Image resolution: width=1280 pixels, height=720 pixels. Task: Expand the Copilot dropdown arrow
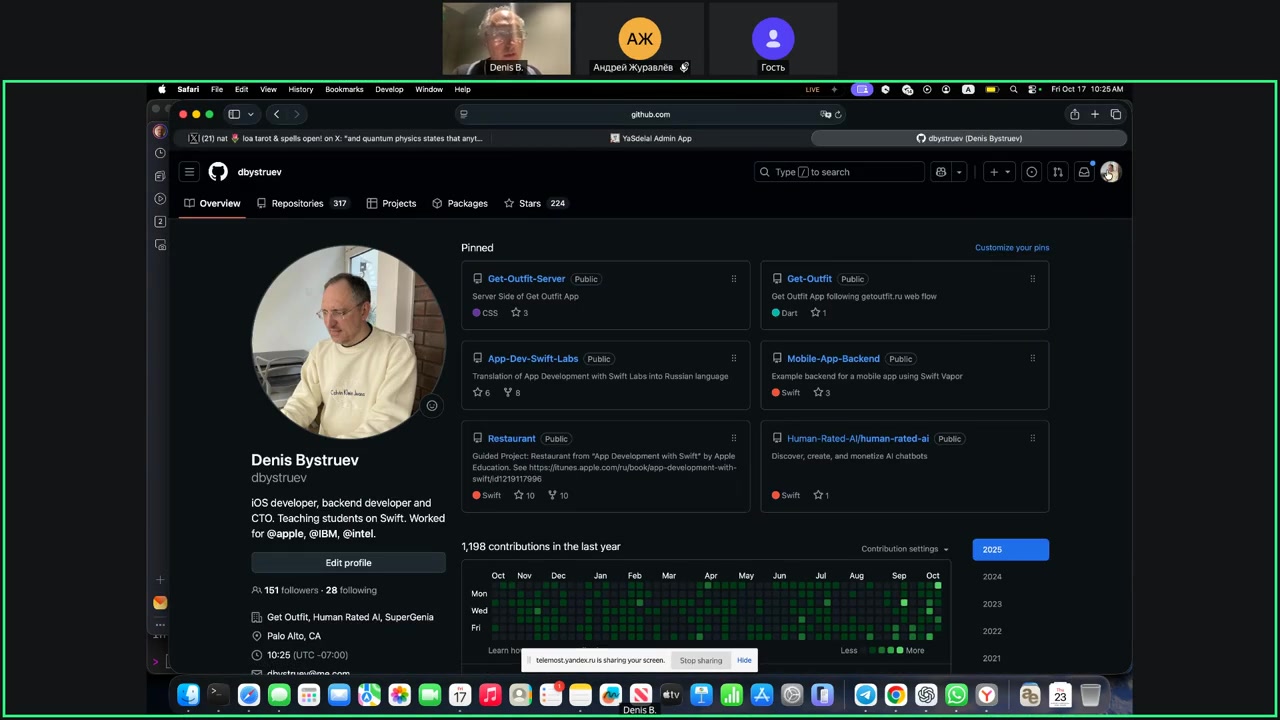(959, 172)
